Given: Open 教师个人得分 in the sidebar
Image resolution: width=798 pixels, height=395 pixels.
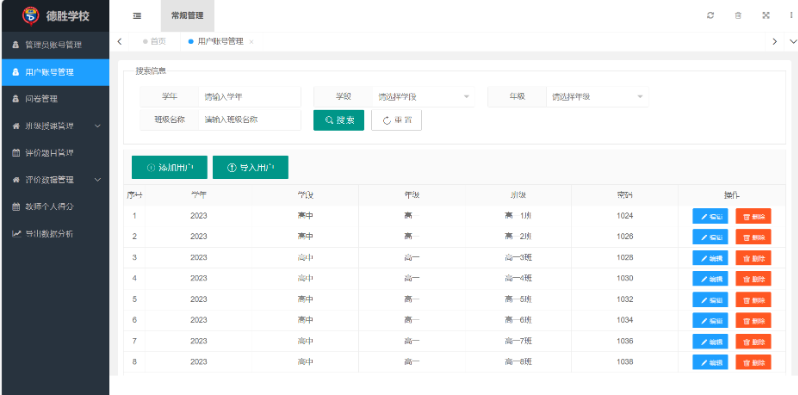Looking at the screenshot, I should tap(54, 207).
